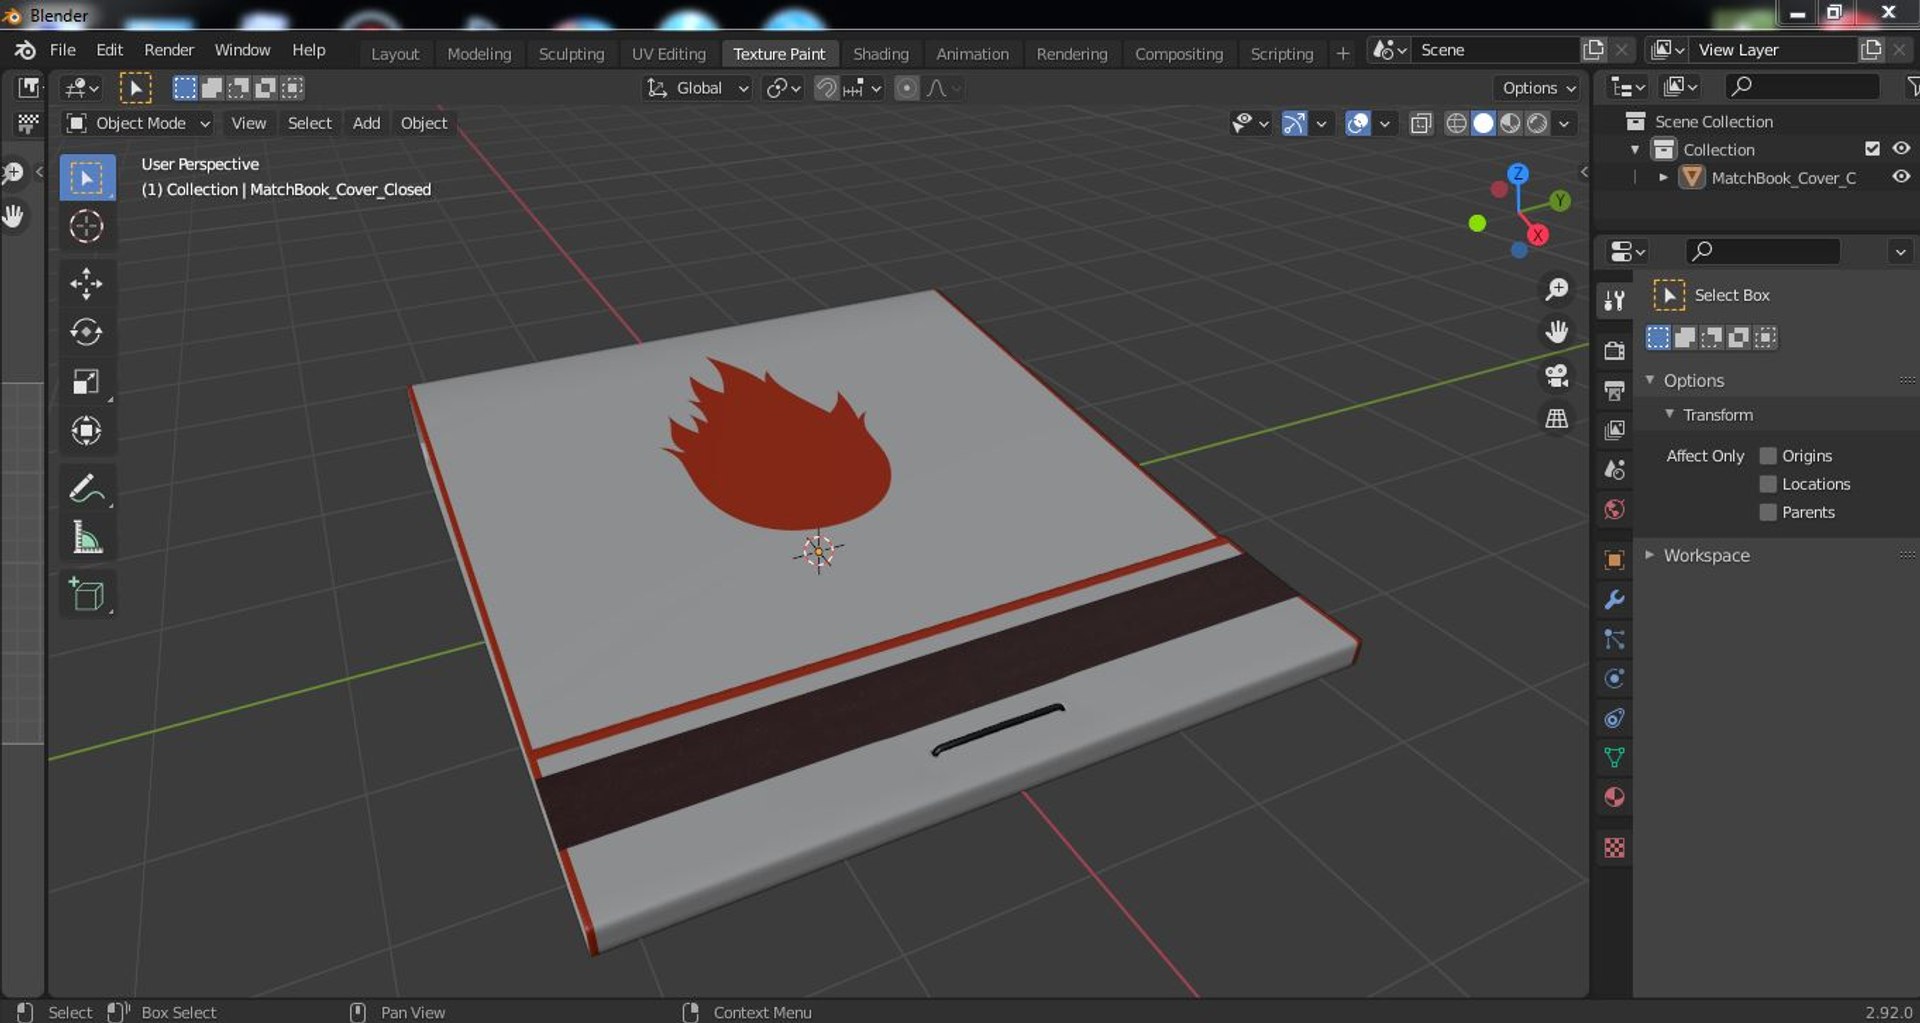Switch orthographic/perspective grid icon

(x=1557, y=419)
